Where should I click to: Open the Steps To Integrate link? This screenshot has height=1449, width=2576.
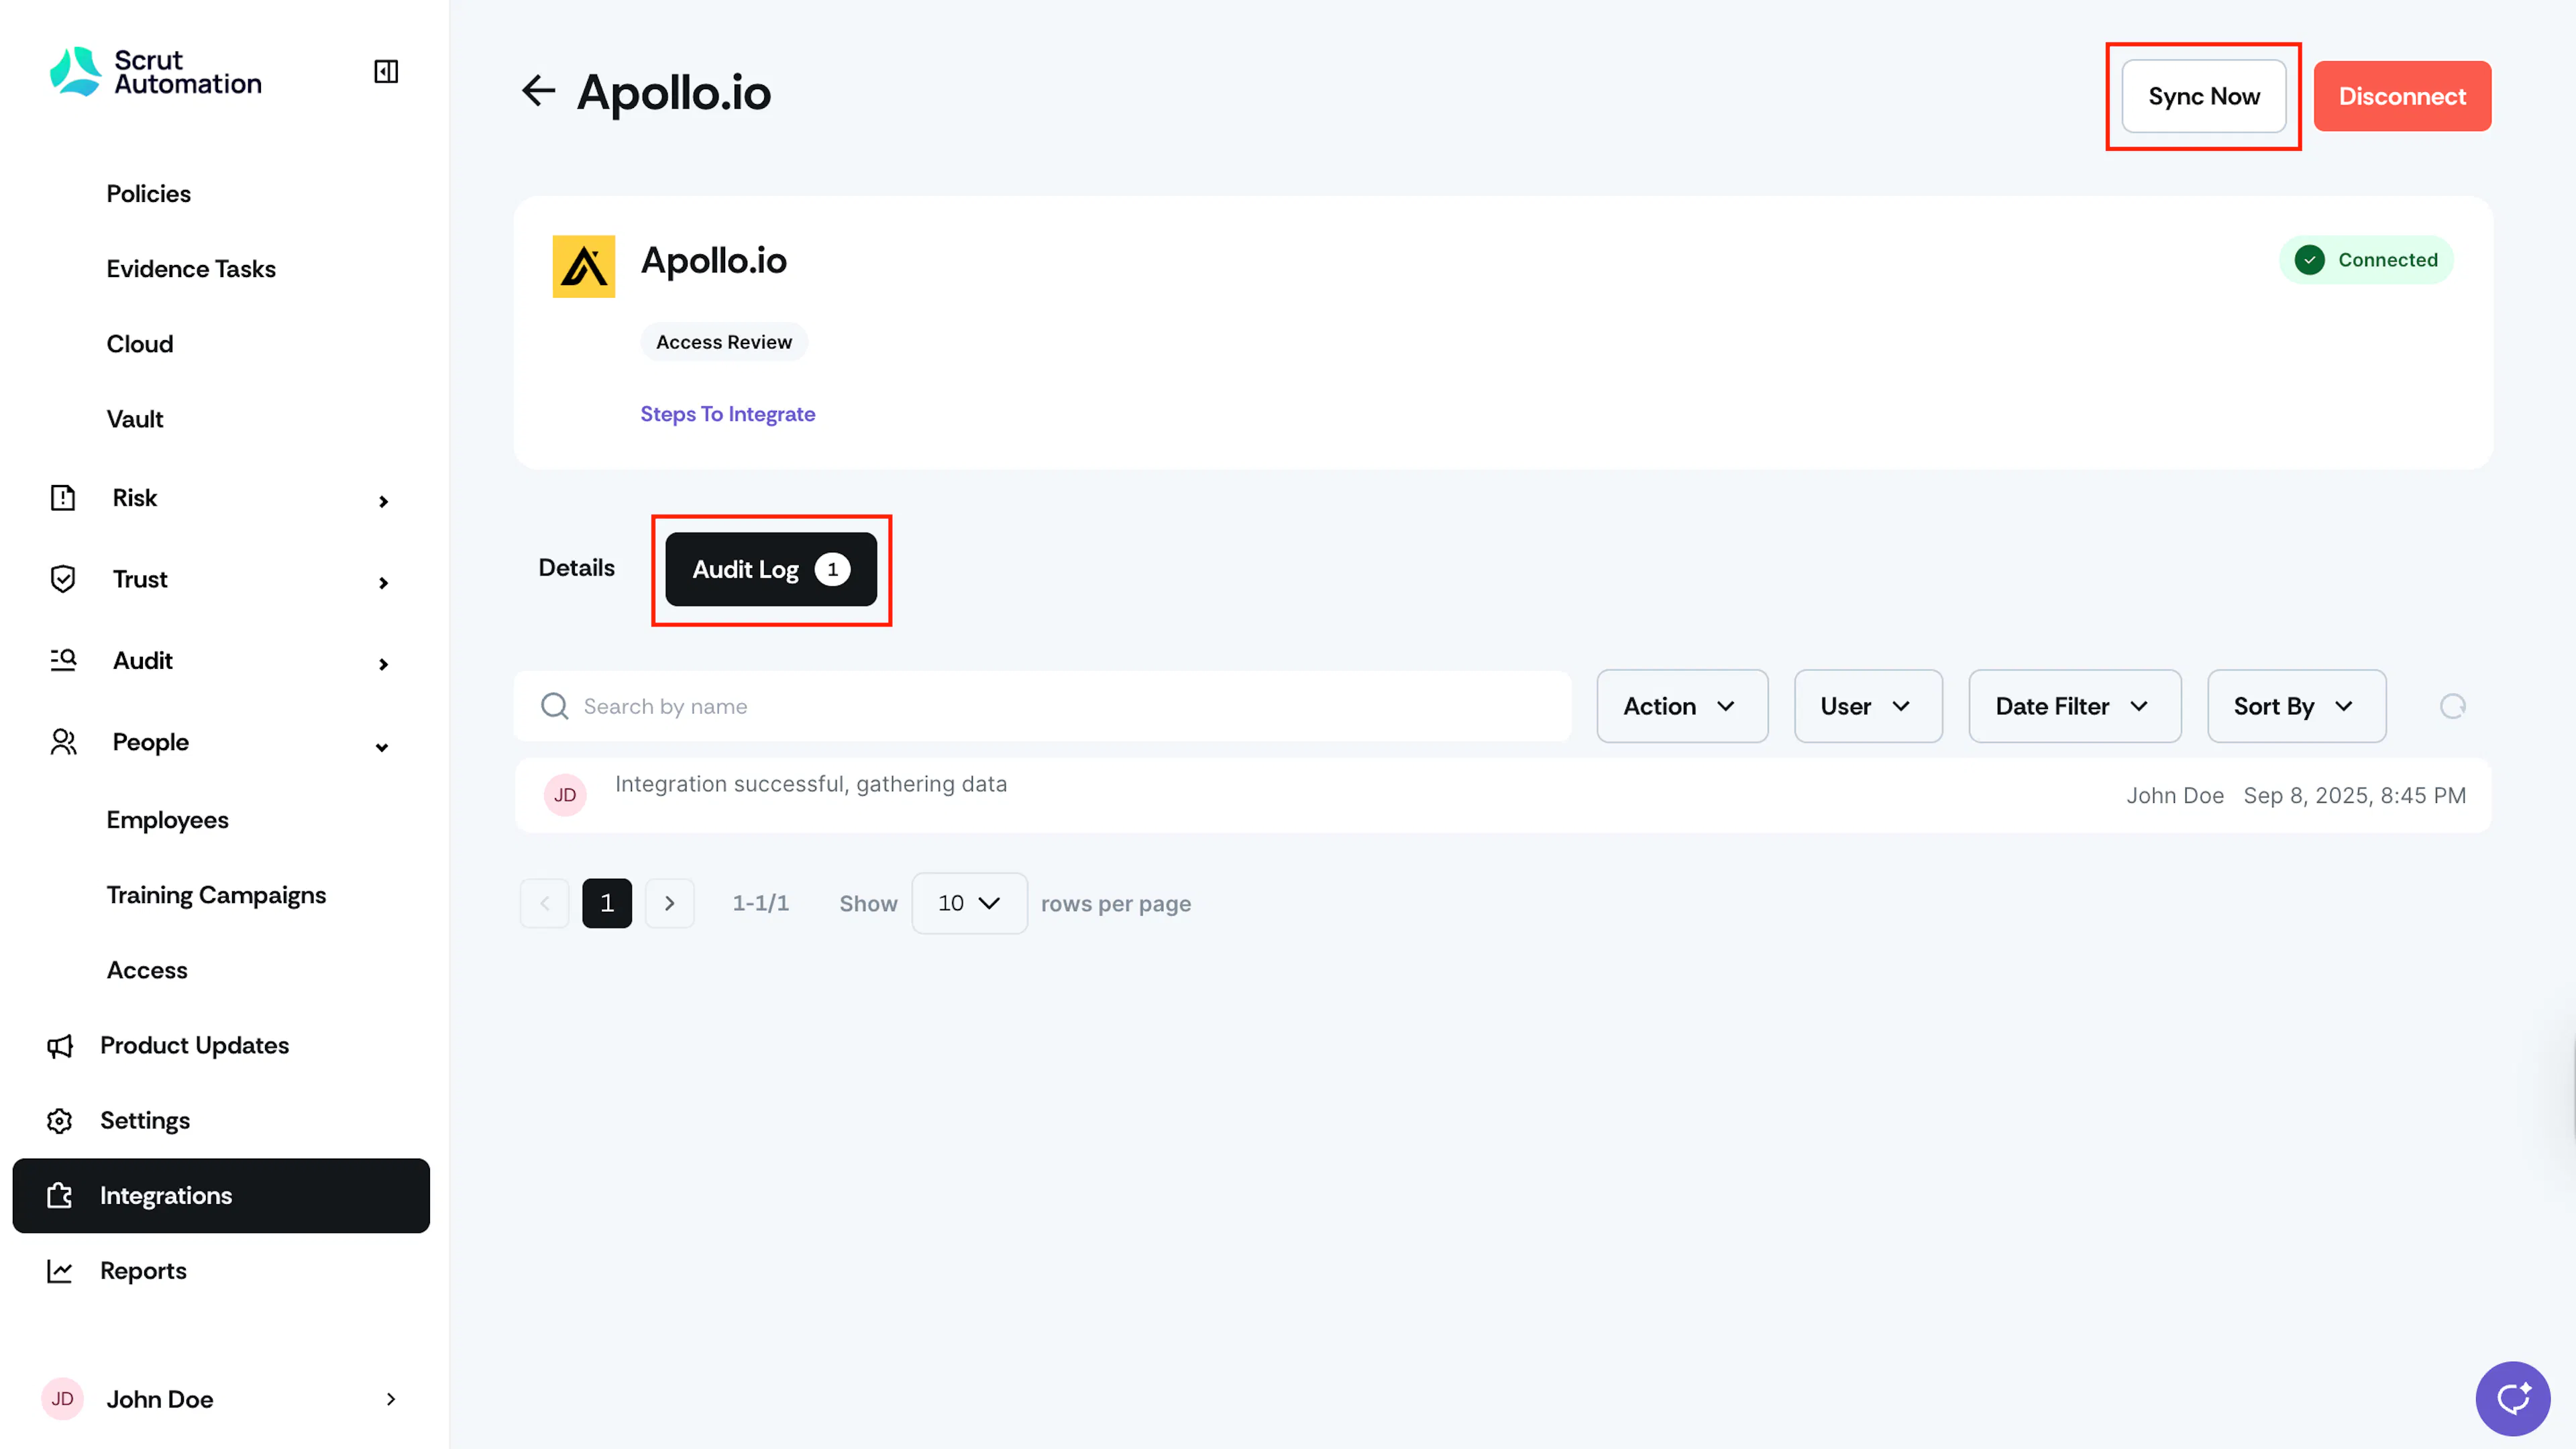[728, 414]
